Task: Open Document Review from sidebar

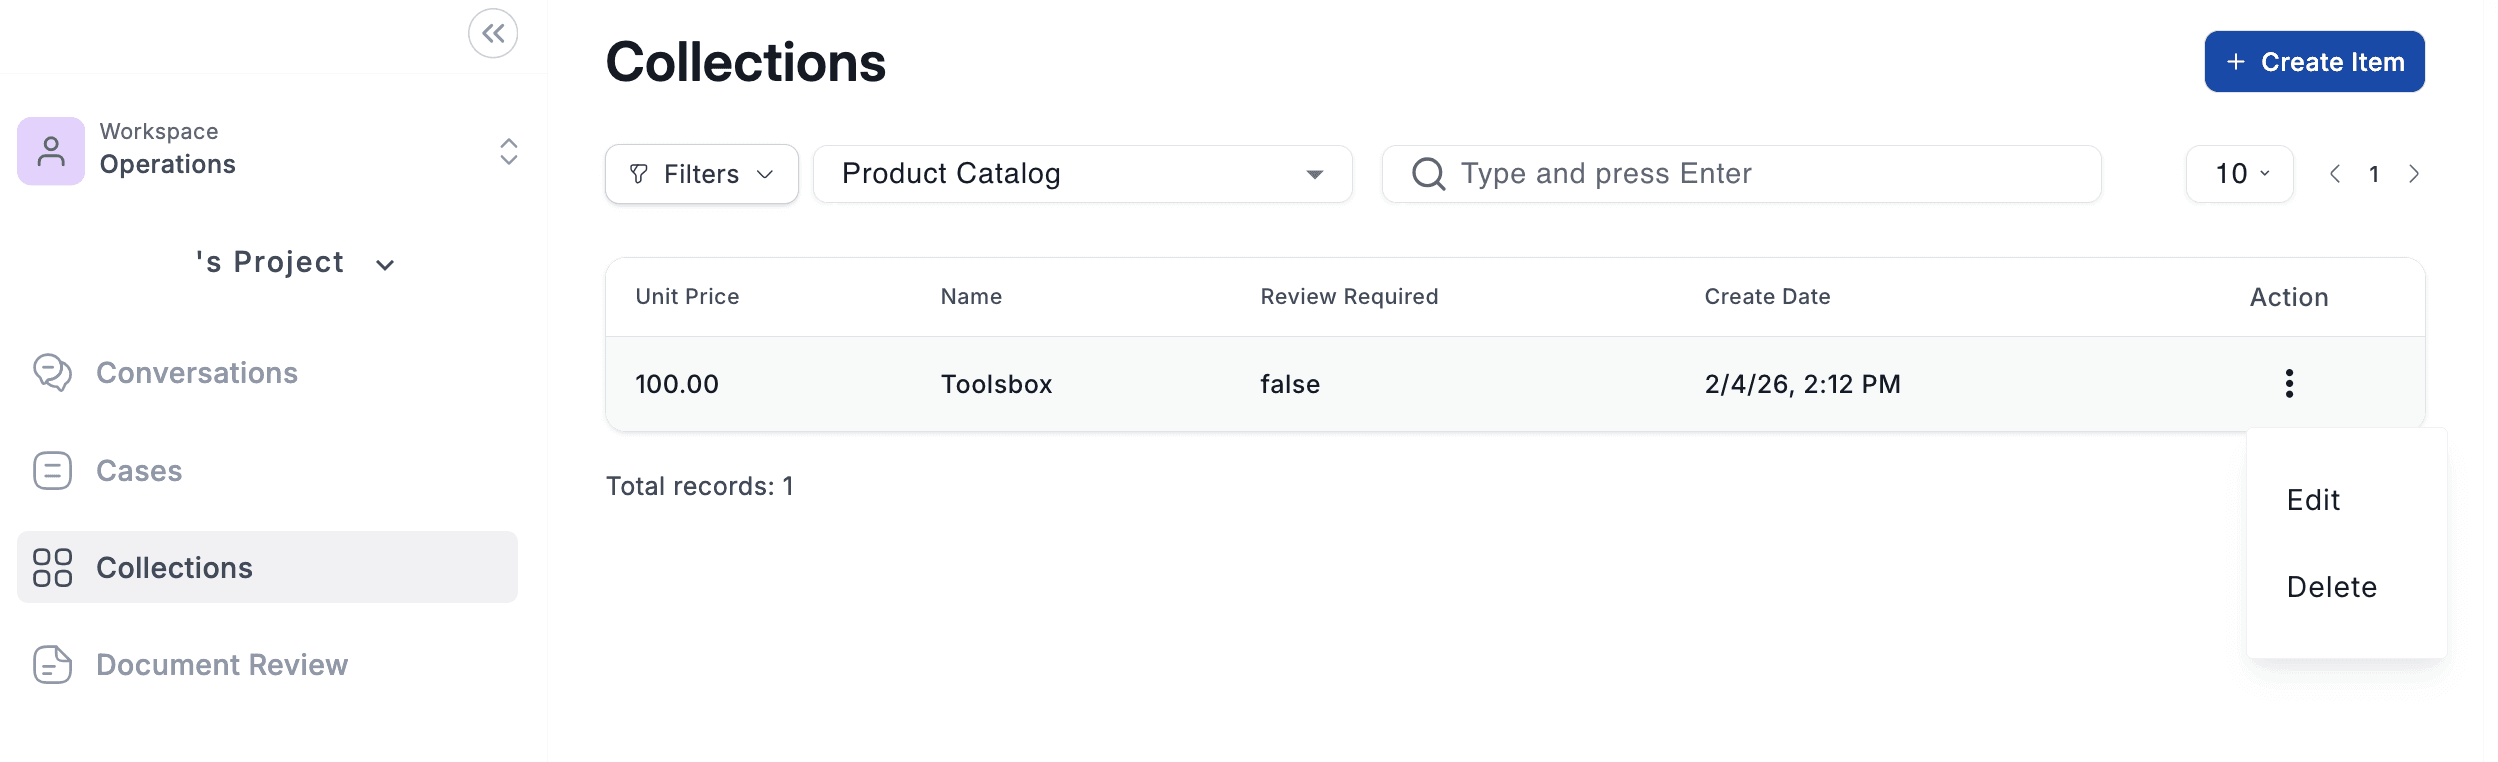Action: (x=221, y=665)
